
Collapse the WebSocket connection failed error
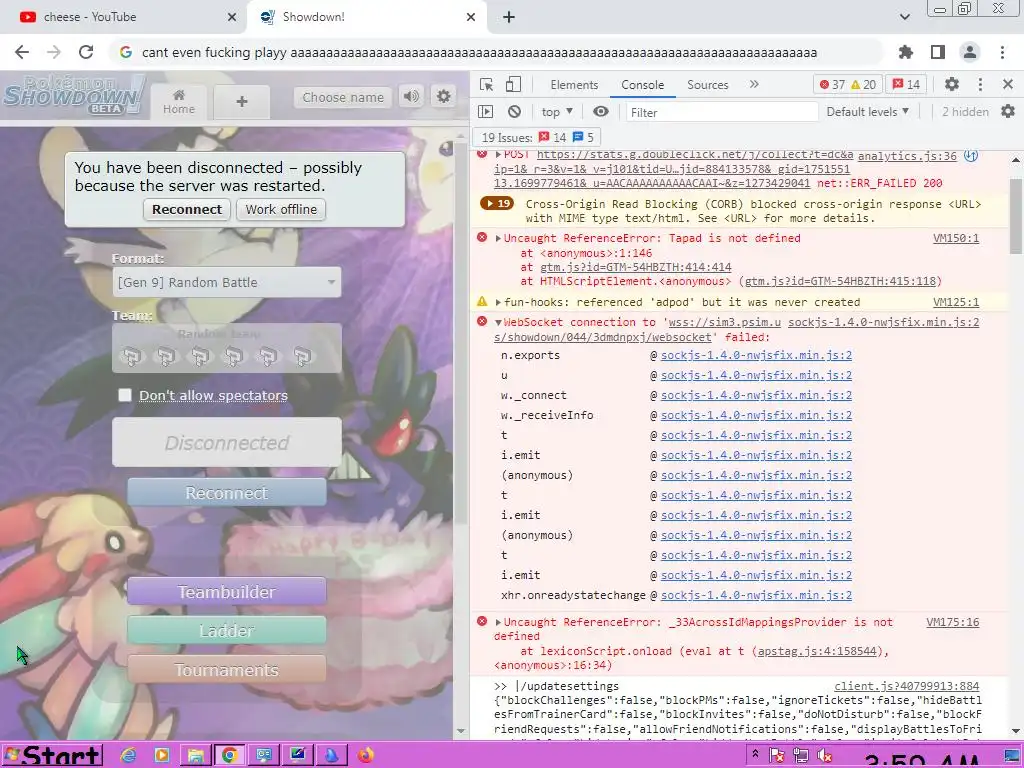(x=498, y=323)
